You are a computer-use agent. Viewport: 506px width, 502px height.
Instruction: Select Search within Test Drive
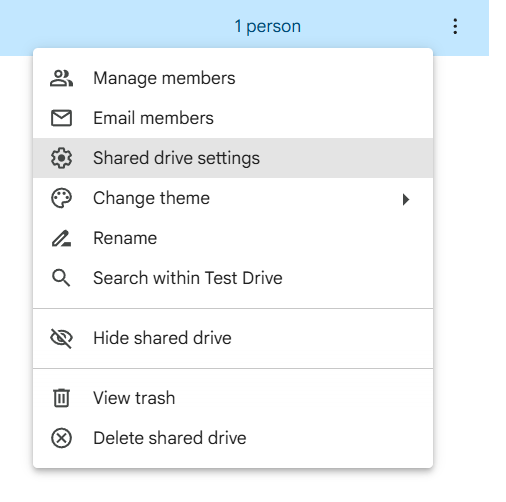(233, 278)
